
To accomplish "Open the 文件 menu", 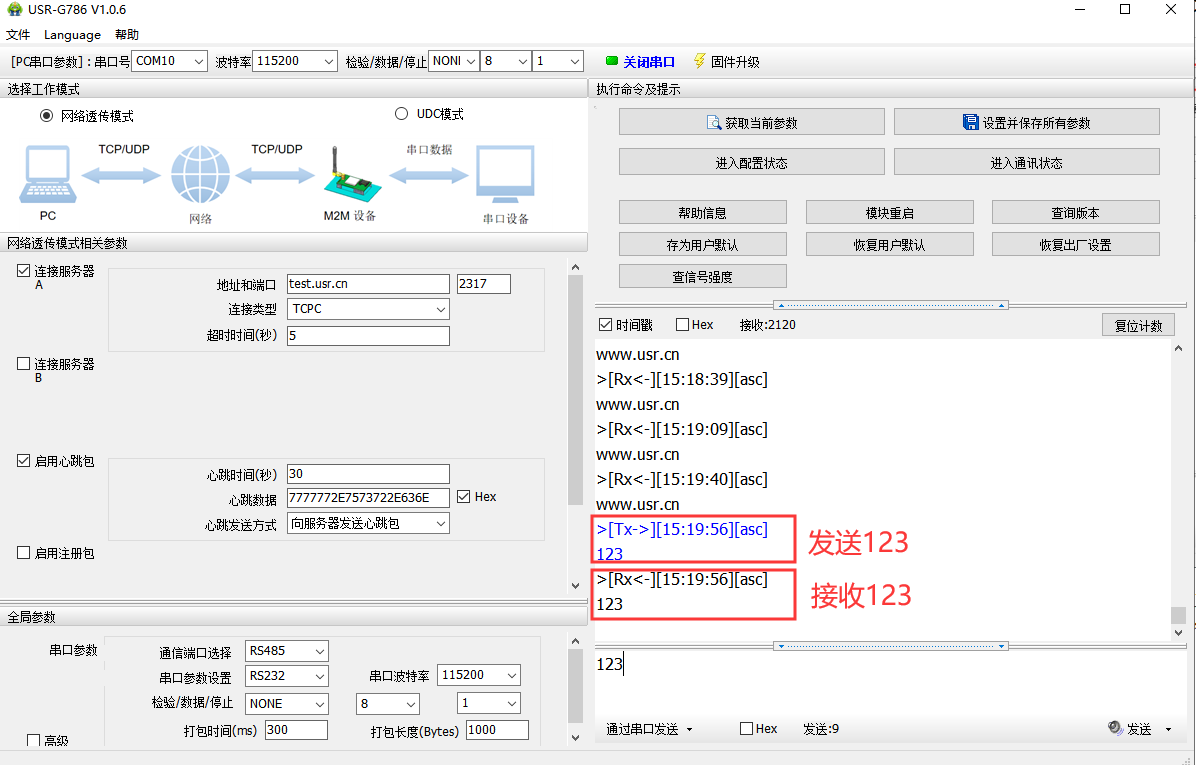I will coord(18,34).
